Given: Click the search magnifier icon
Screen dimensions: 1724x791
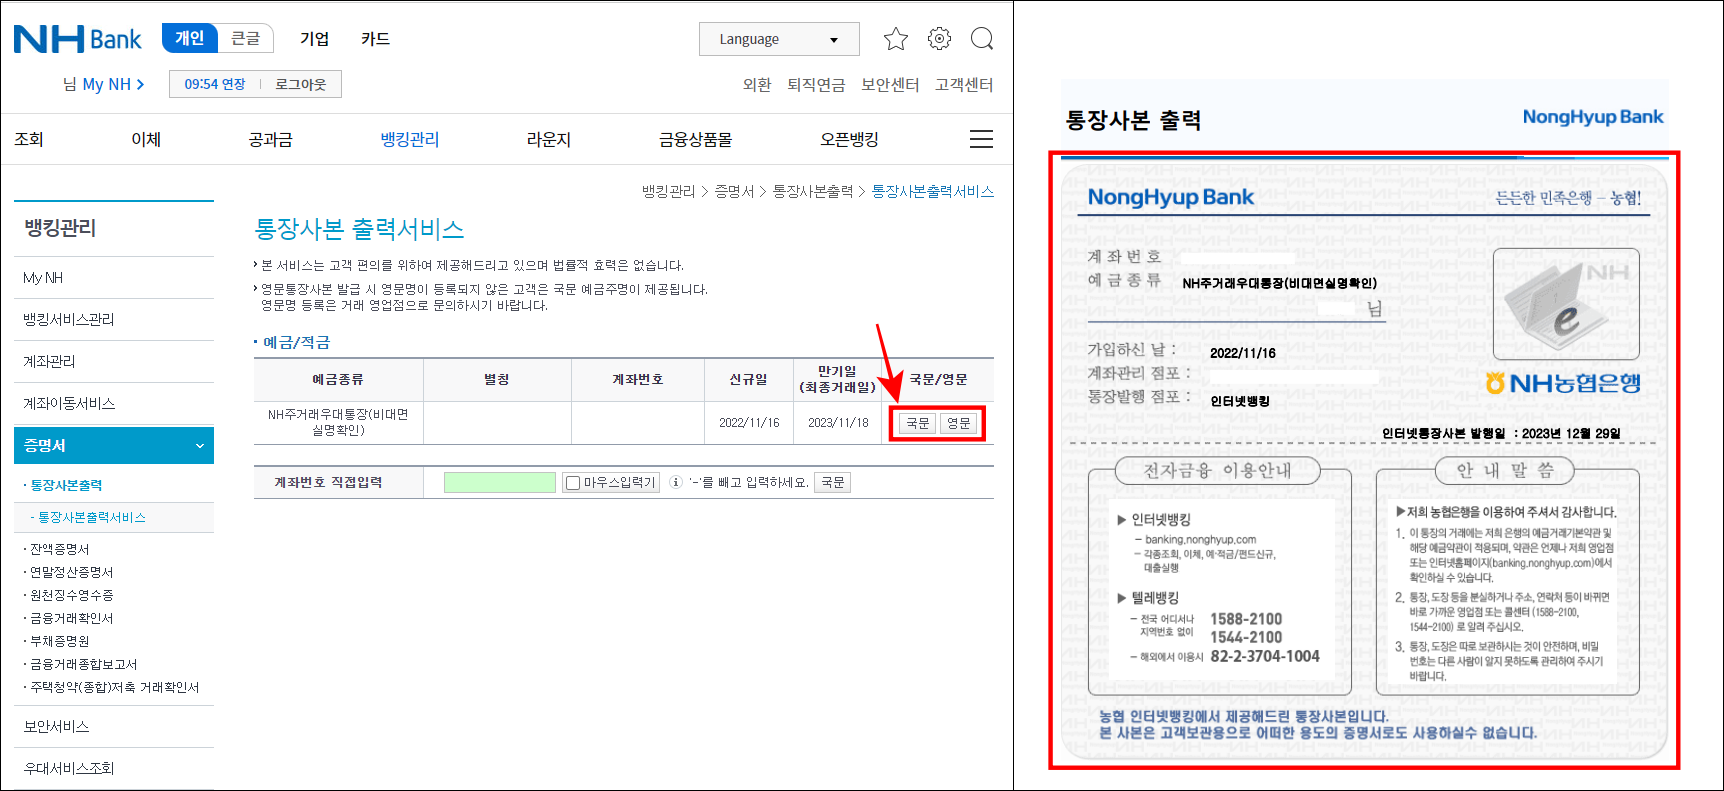Looking at the screenshot, I should pos(982,39).
